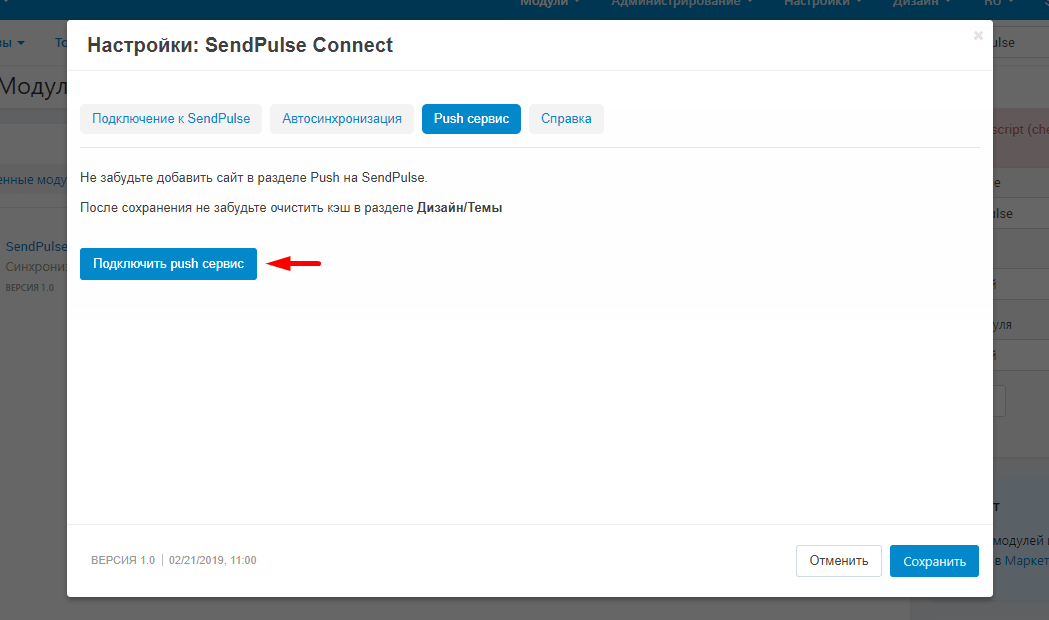Viewport: 1049px width, 620px height.
Task: Click the Подключить push сервис button
Action: pyautogui.click(x=169, y=264)
